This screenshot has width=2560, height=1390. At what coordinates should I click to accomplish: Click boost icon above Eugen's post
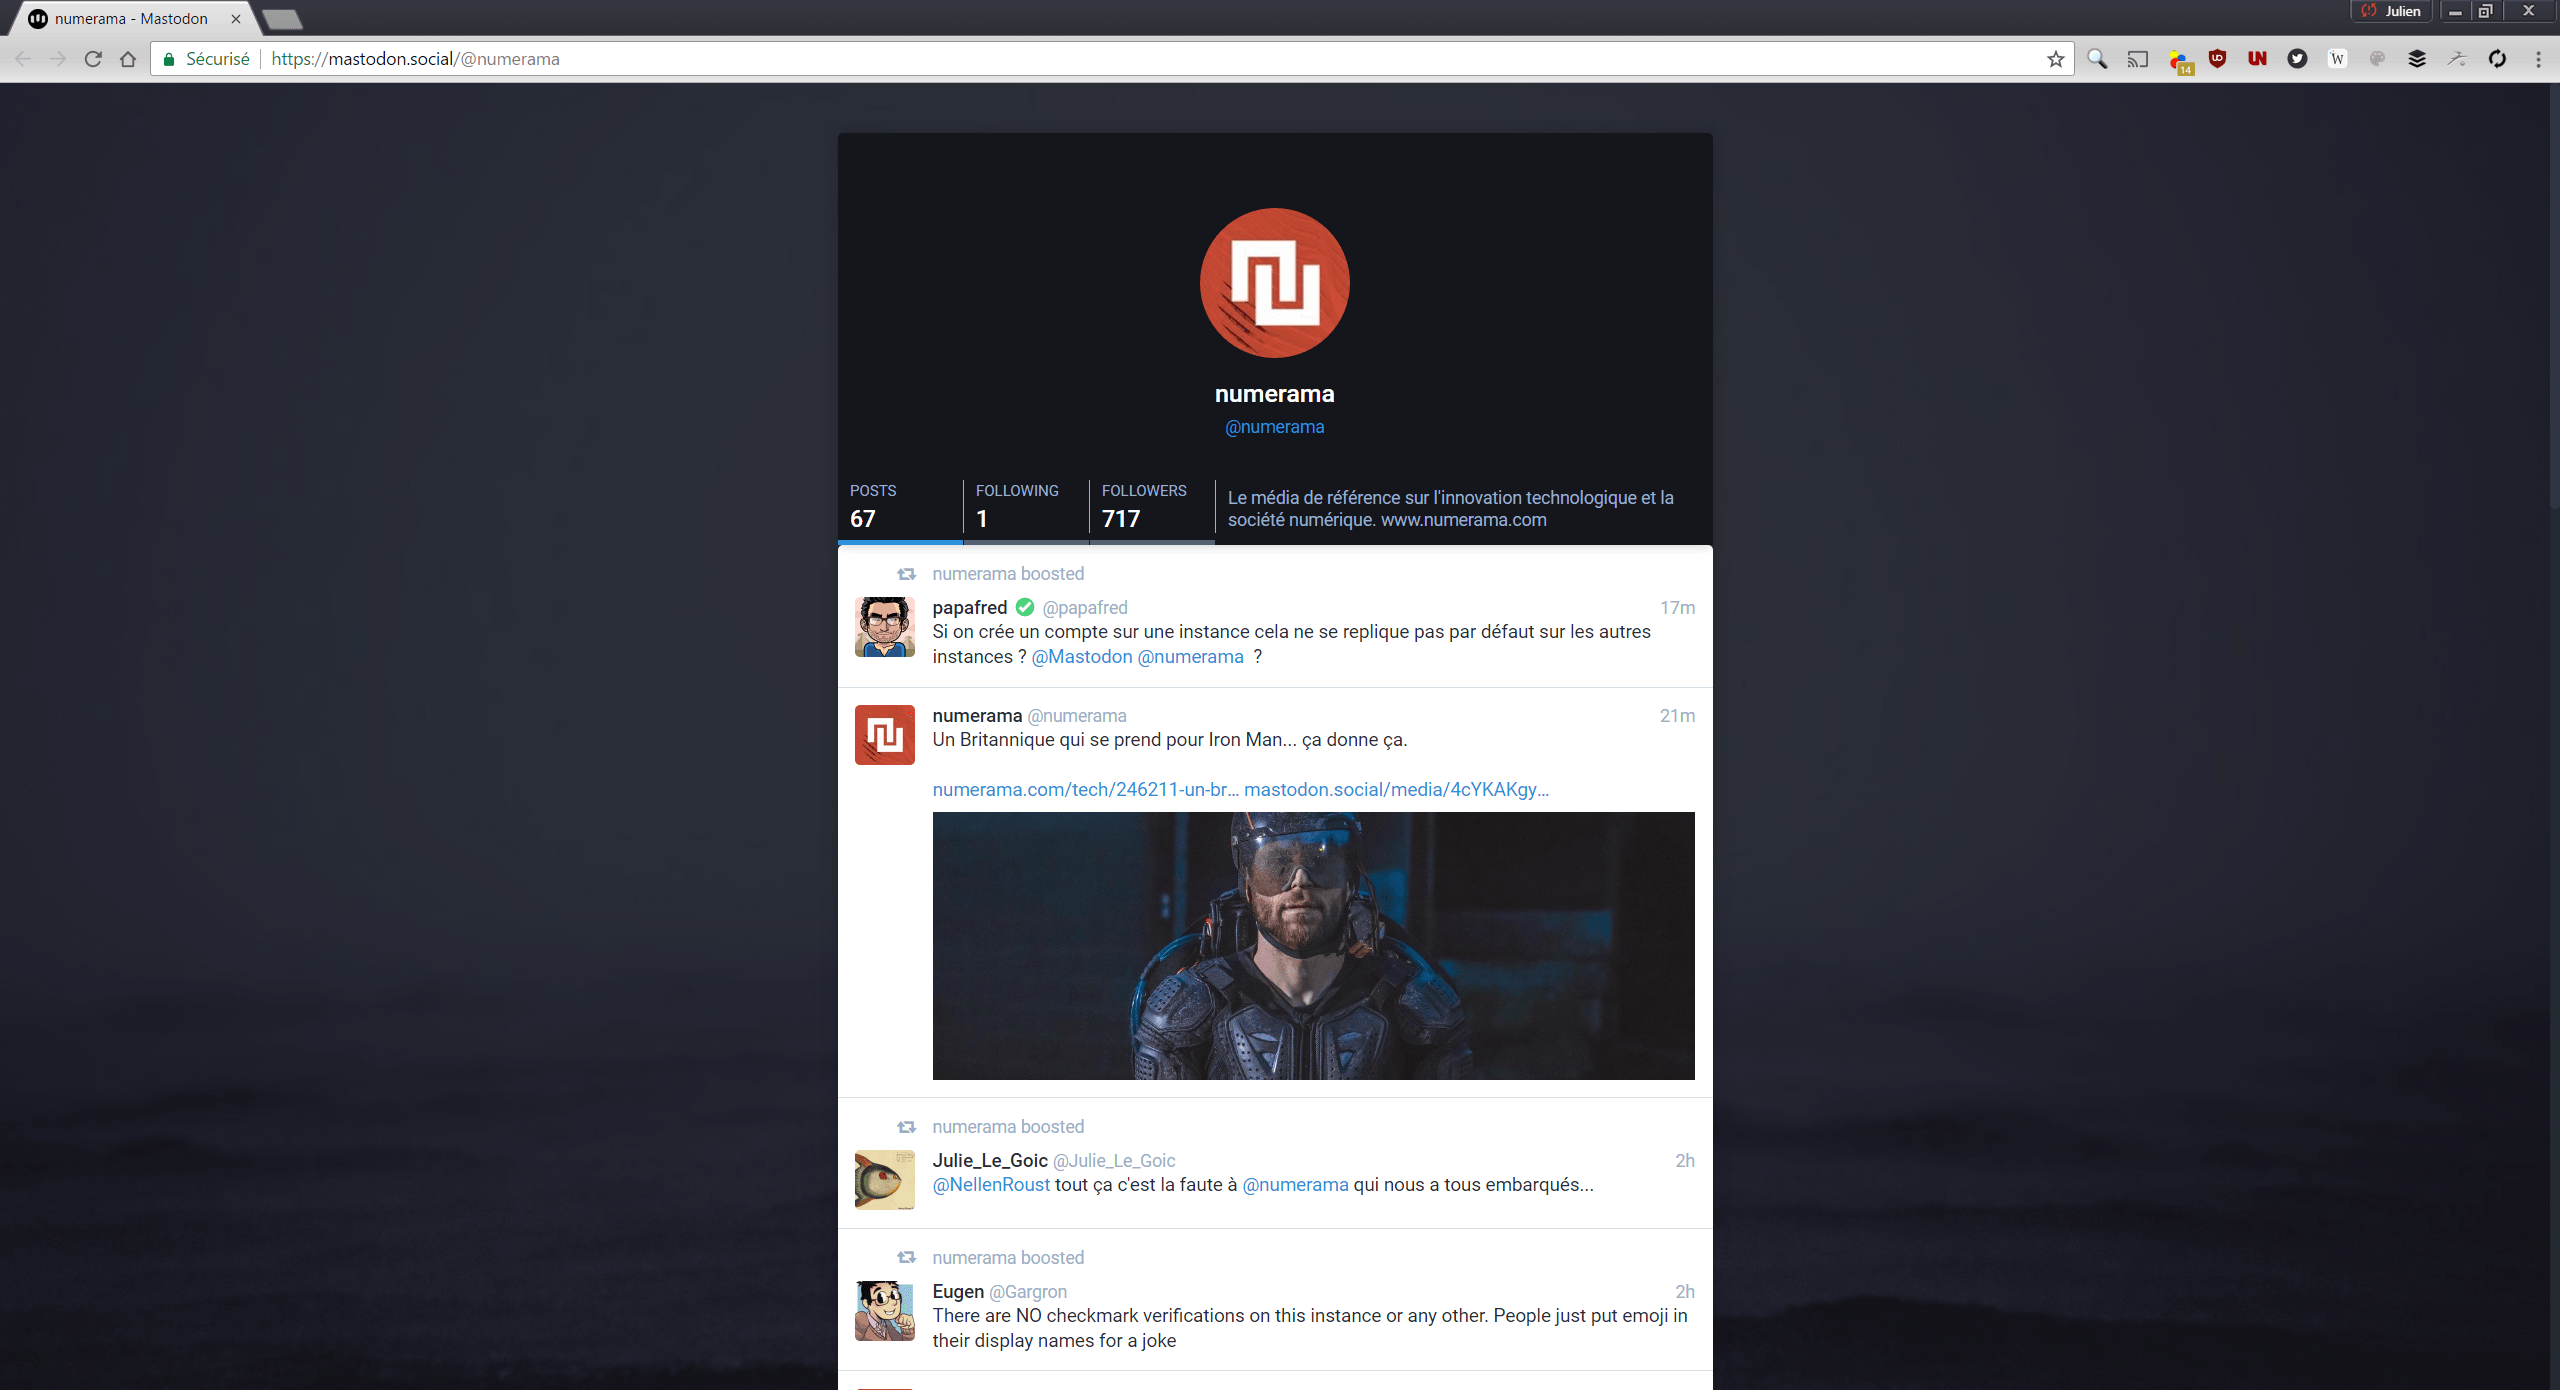click(906, 1258)
